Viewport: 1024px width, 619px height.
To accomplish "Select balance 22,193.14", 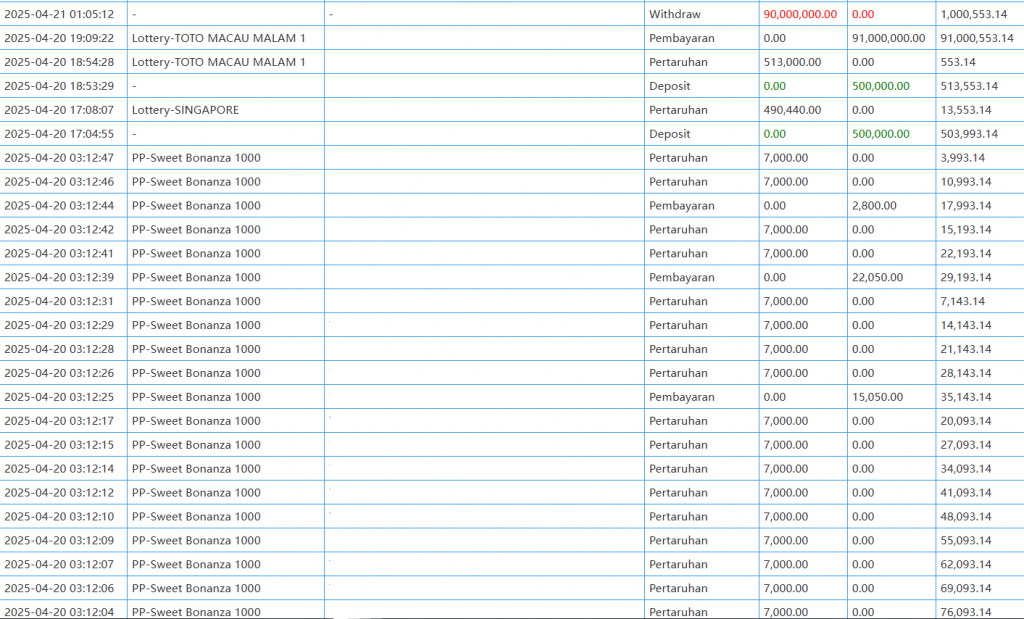I will [x=966, y=253].
